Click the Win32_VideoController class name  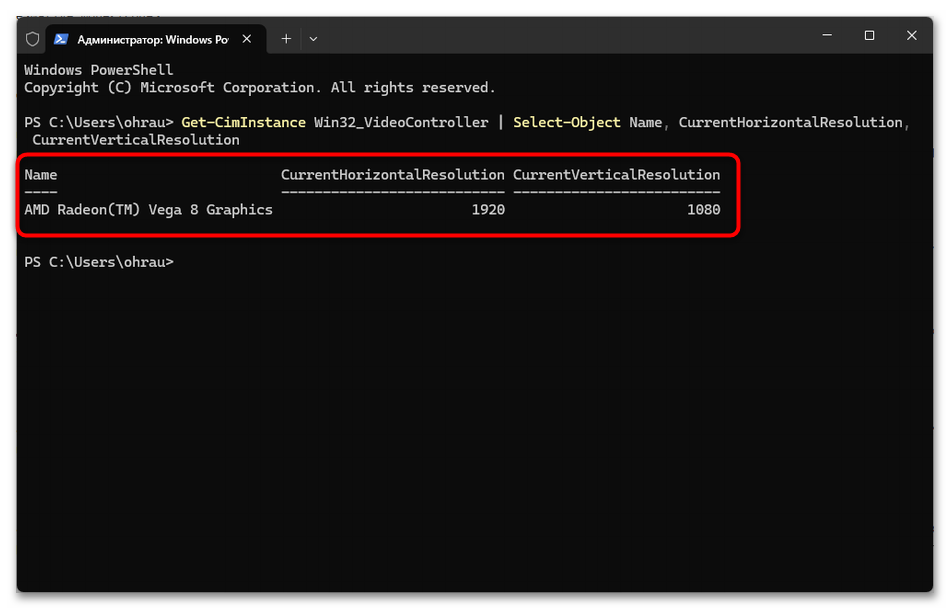[401, 122]
